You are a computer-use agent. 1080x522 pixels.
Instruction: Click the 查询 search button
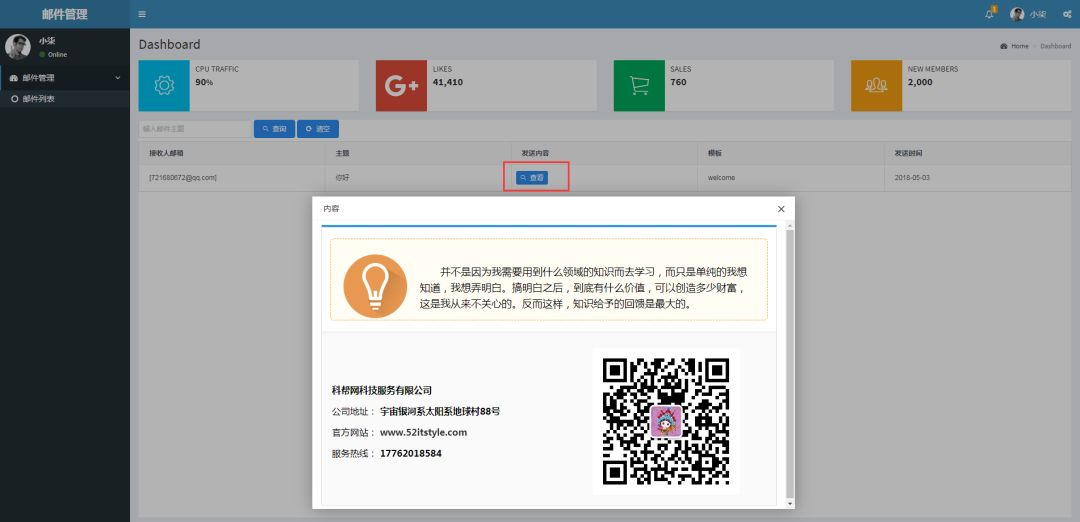274,129
